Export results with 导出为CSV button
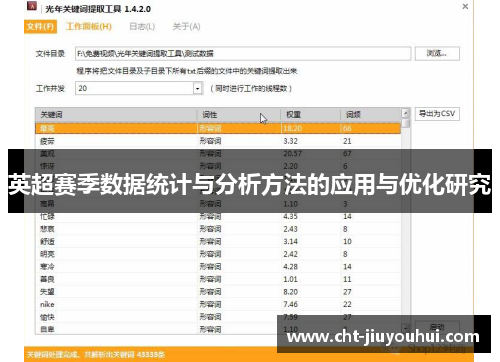This screenshot has height=362, width=500. pos(437,114)
